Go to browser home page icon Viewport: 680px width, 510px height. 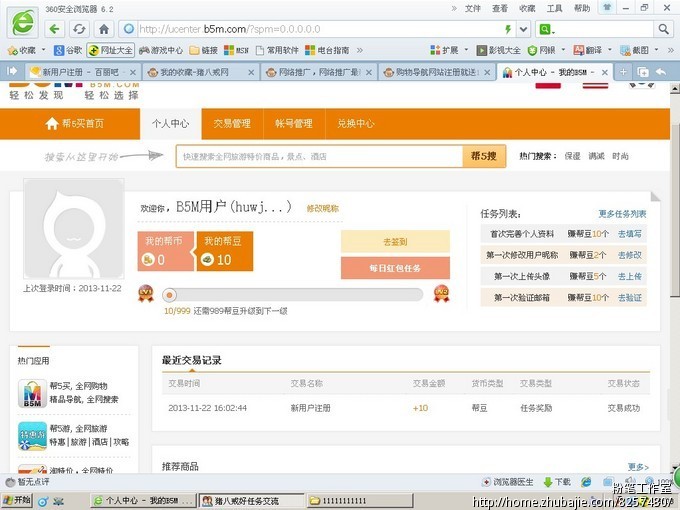point(104,29)
